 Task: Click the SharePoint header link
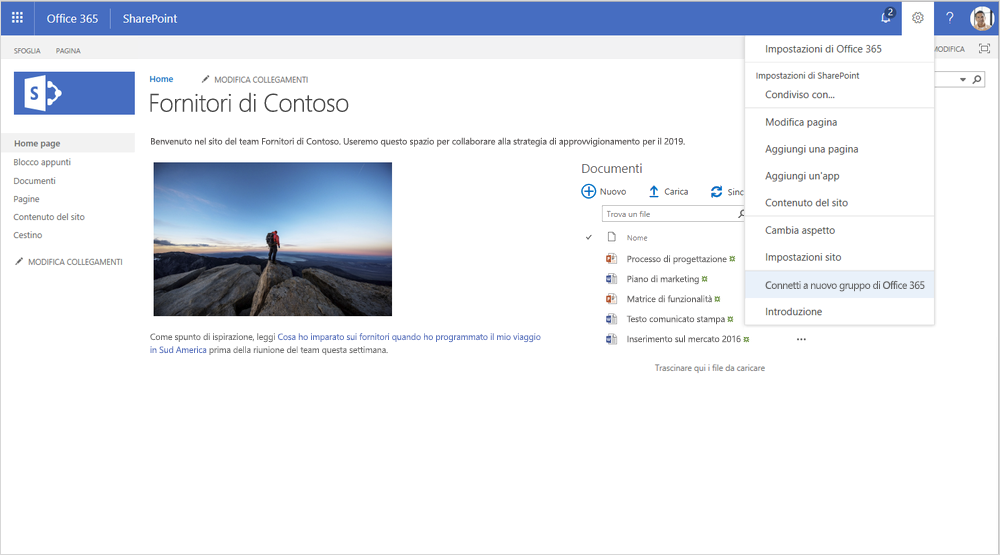point(150,18)
